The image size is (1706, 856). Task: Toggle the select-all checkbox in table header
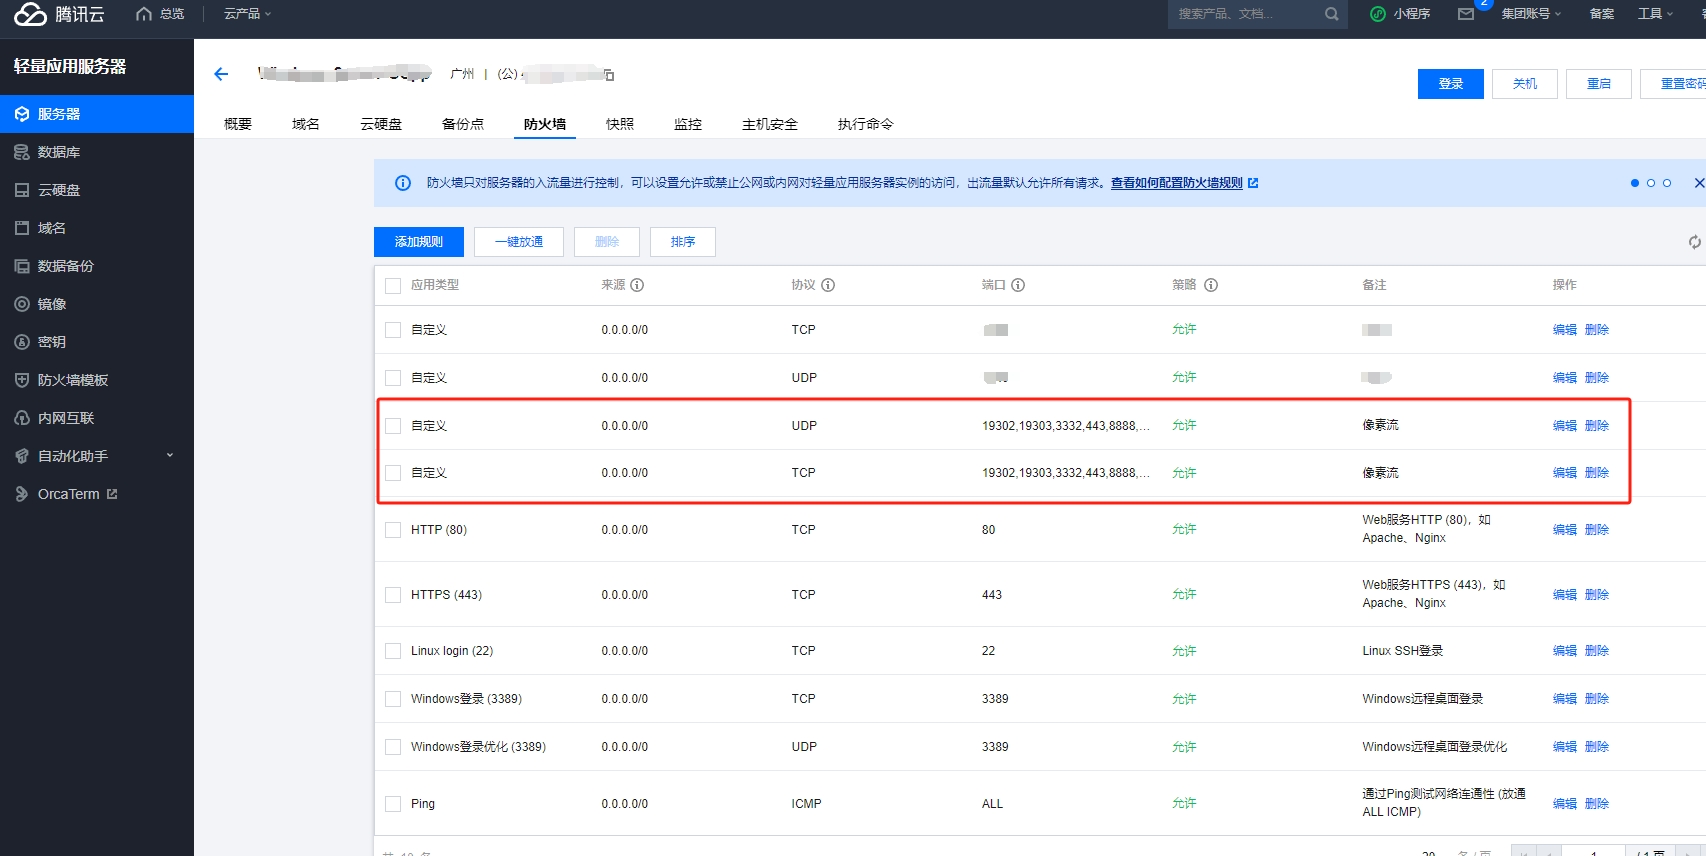[393, 286]
